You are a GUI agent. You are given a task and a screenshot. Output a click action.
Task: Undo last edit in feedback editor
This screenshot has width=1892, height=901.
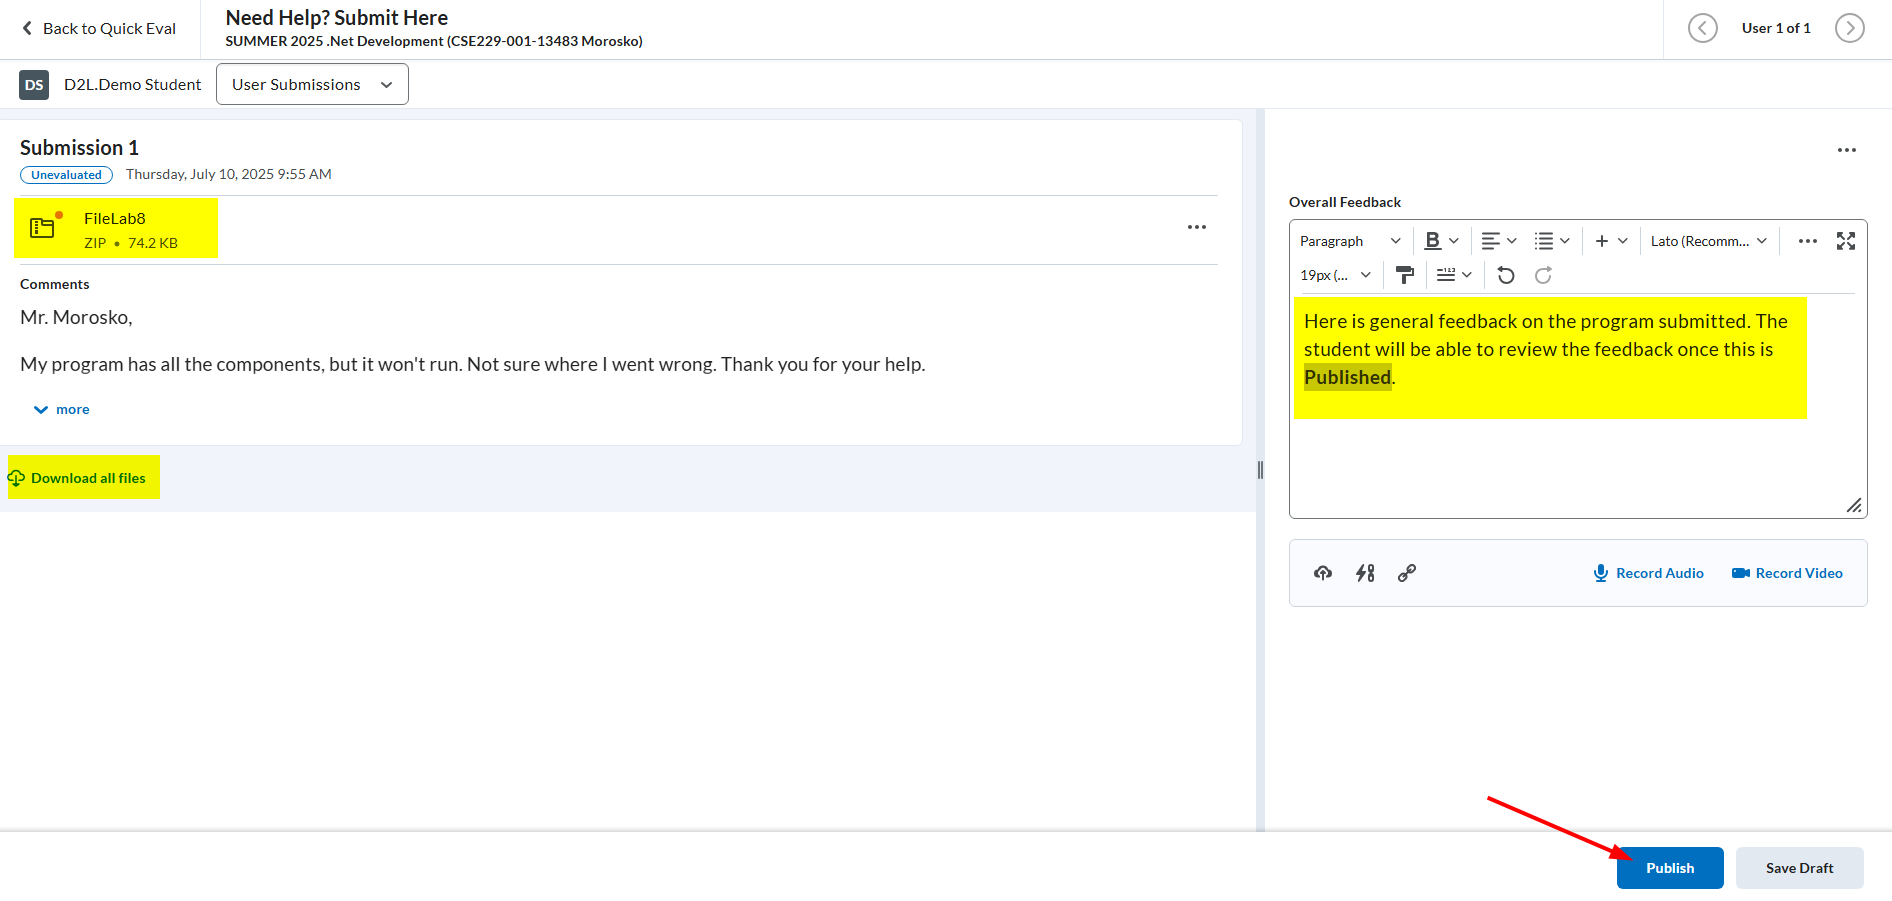coord(1506,275)
